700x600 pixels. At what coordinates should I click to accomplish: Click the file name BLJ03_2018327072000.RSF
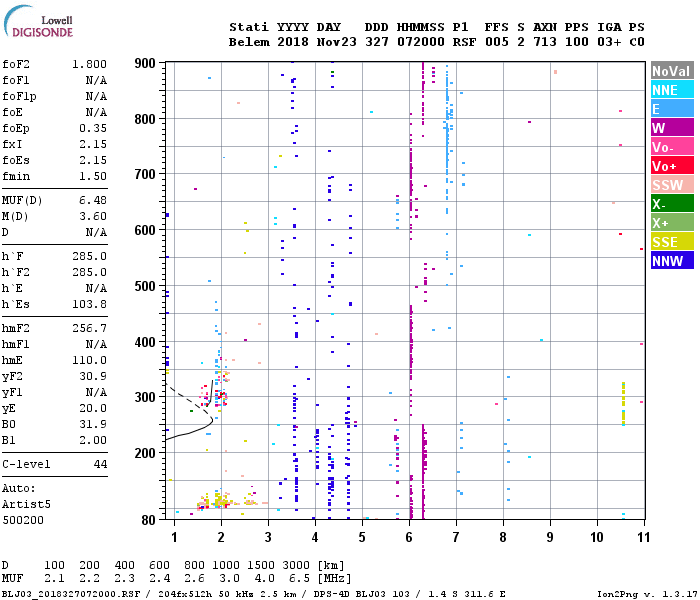[71, 594]
